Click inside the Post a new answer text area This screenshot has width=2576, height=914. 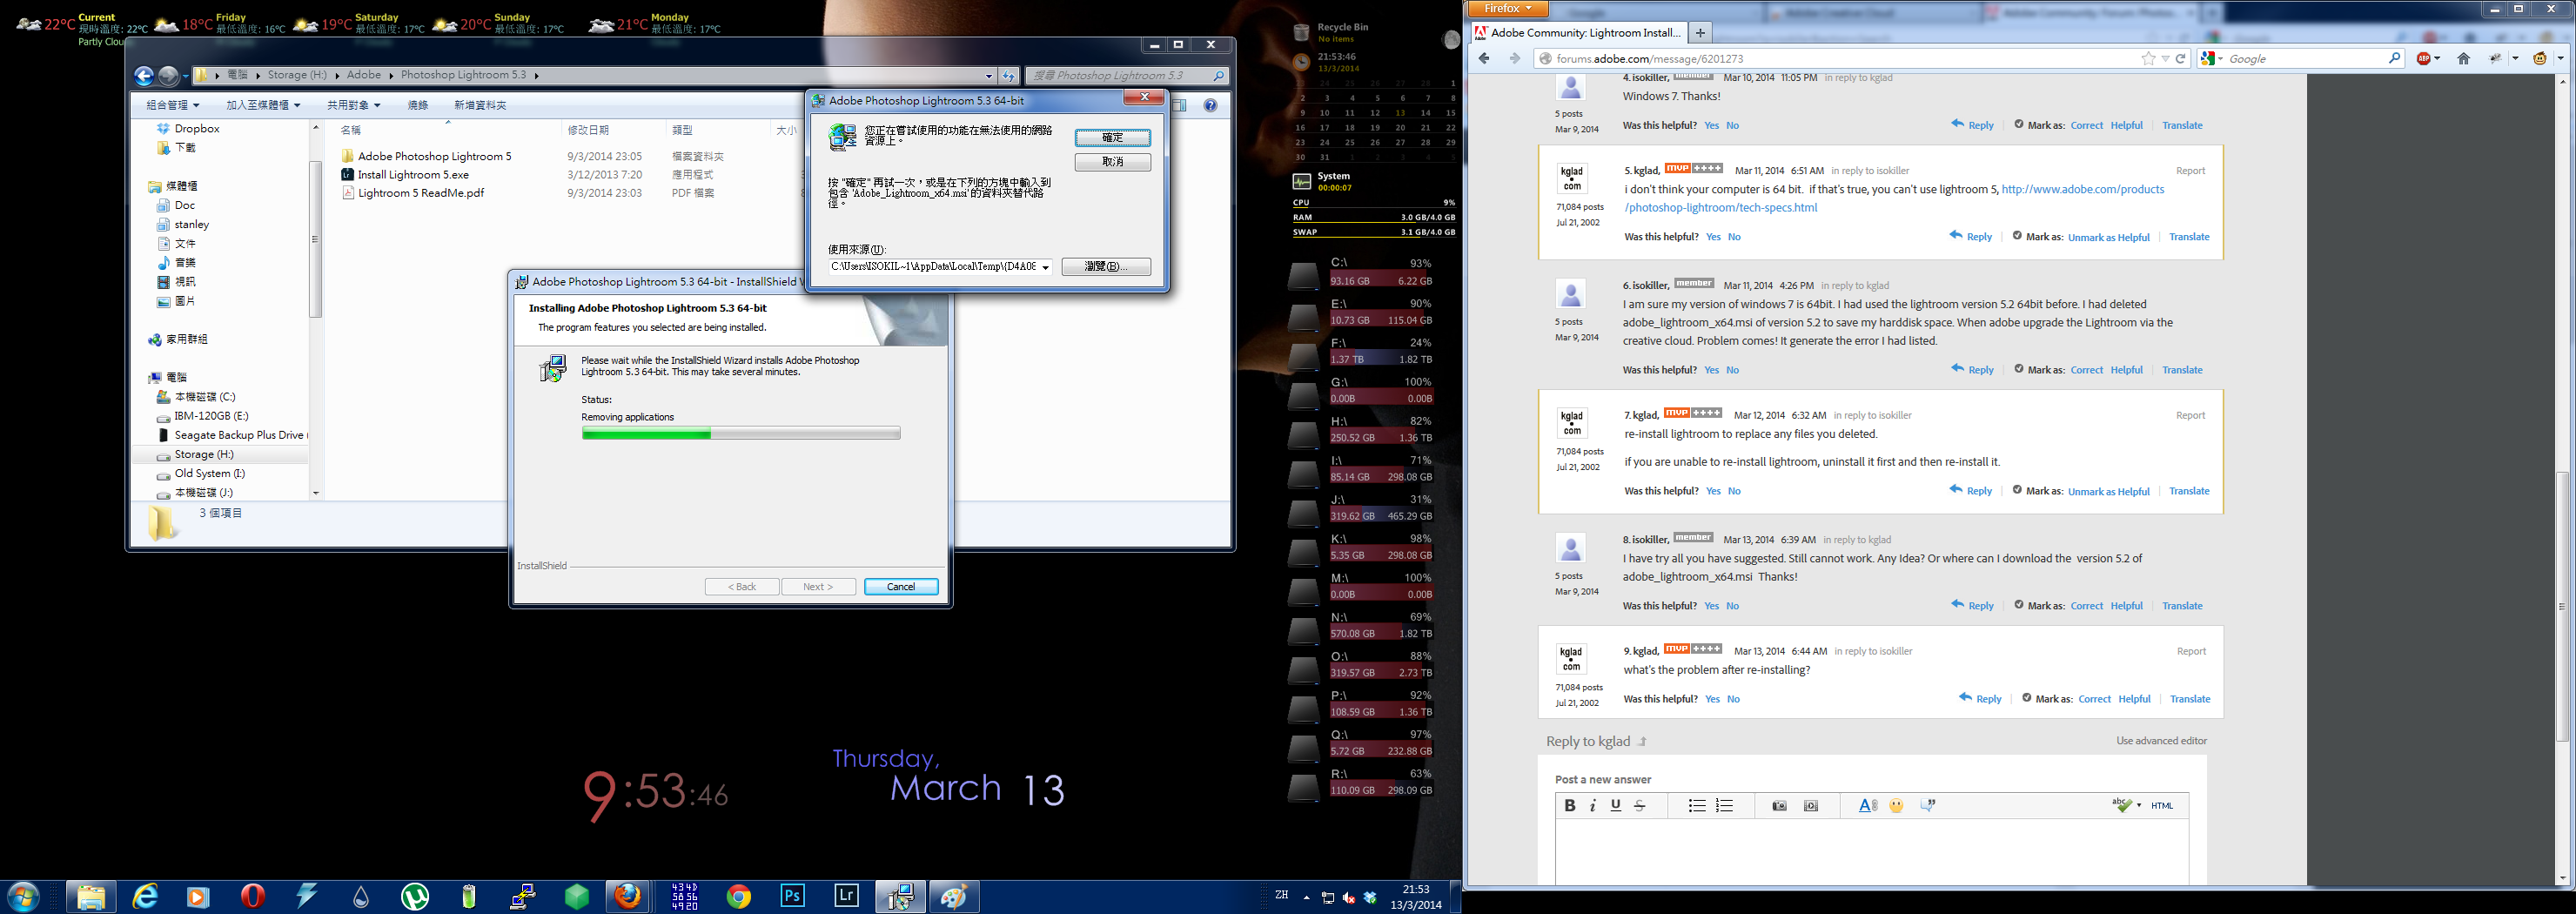point(1872,852)
